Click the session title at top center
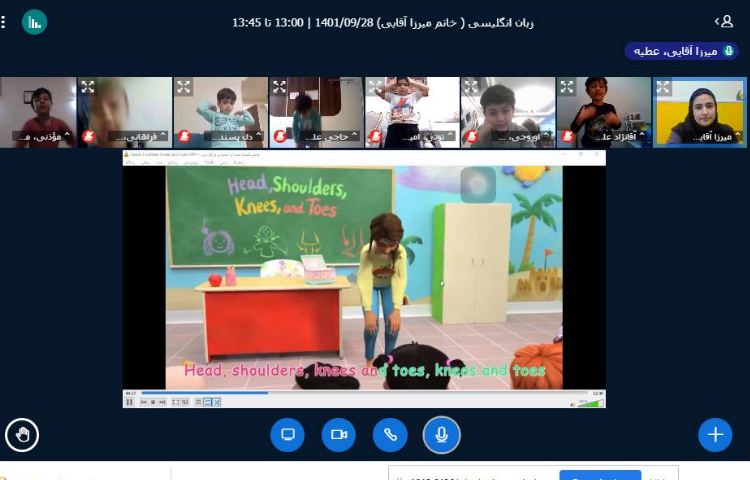The image size is (750, 480). point(383,22)
